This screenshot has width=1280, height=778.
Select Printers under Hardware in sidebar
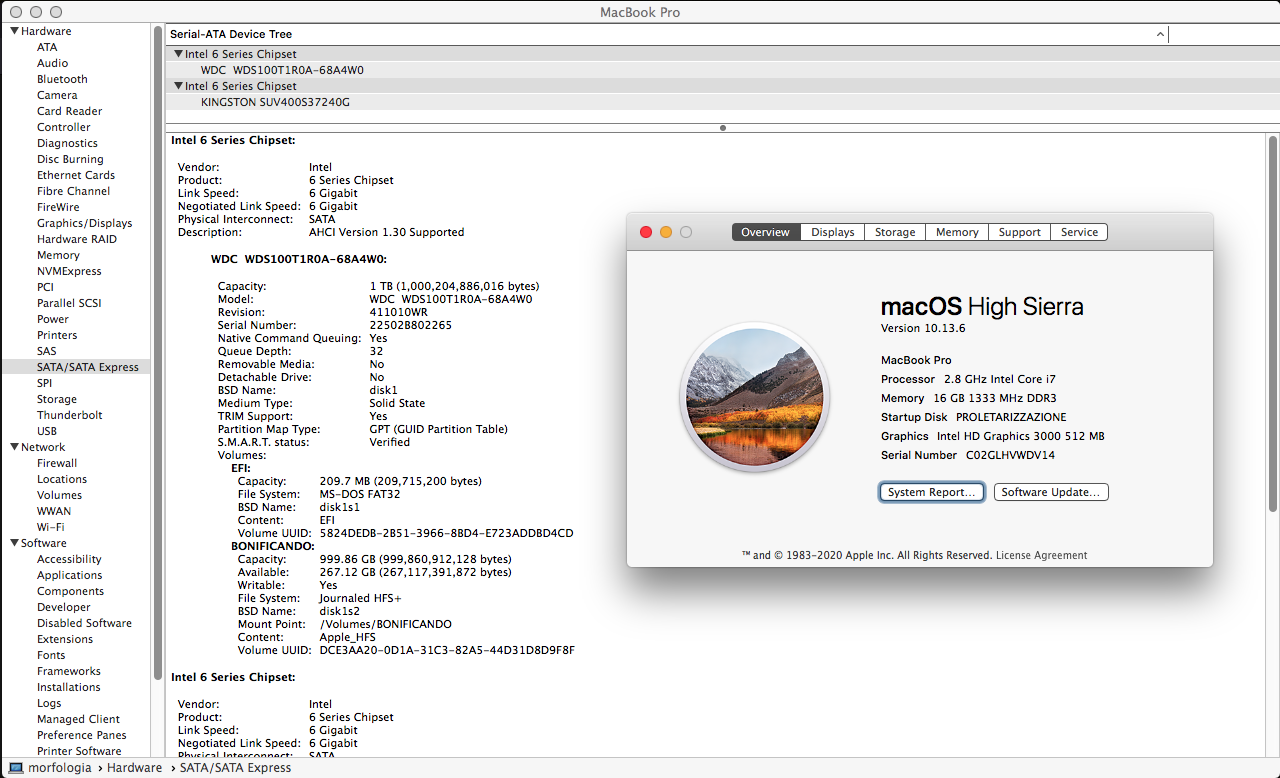[57, 335]
